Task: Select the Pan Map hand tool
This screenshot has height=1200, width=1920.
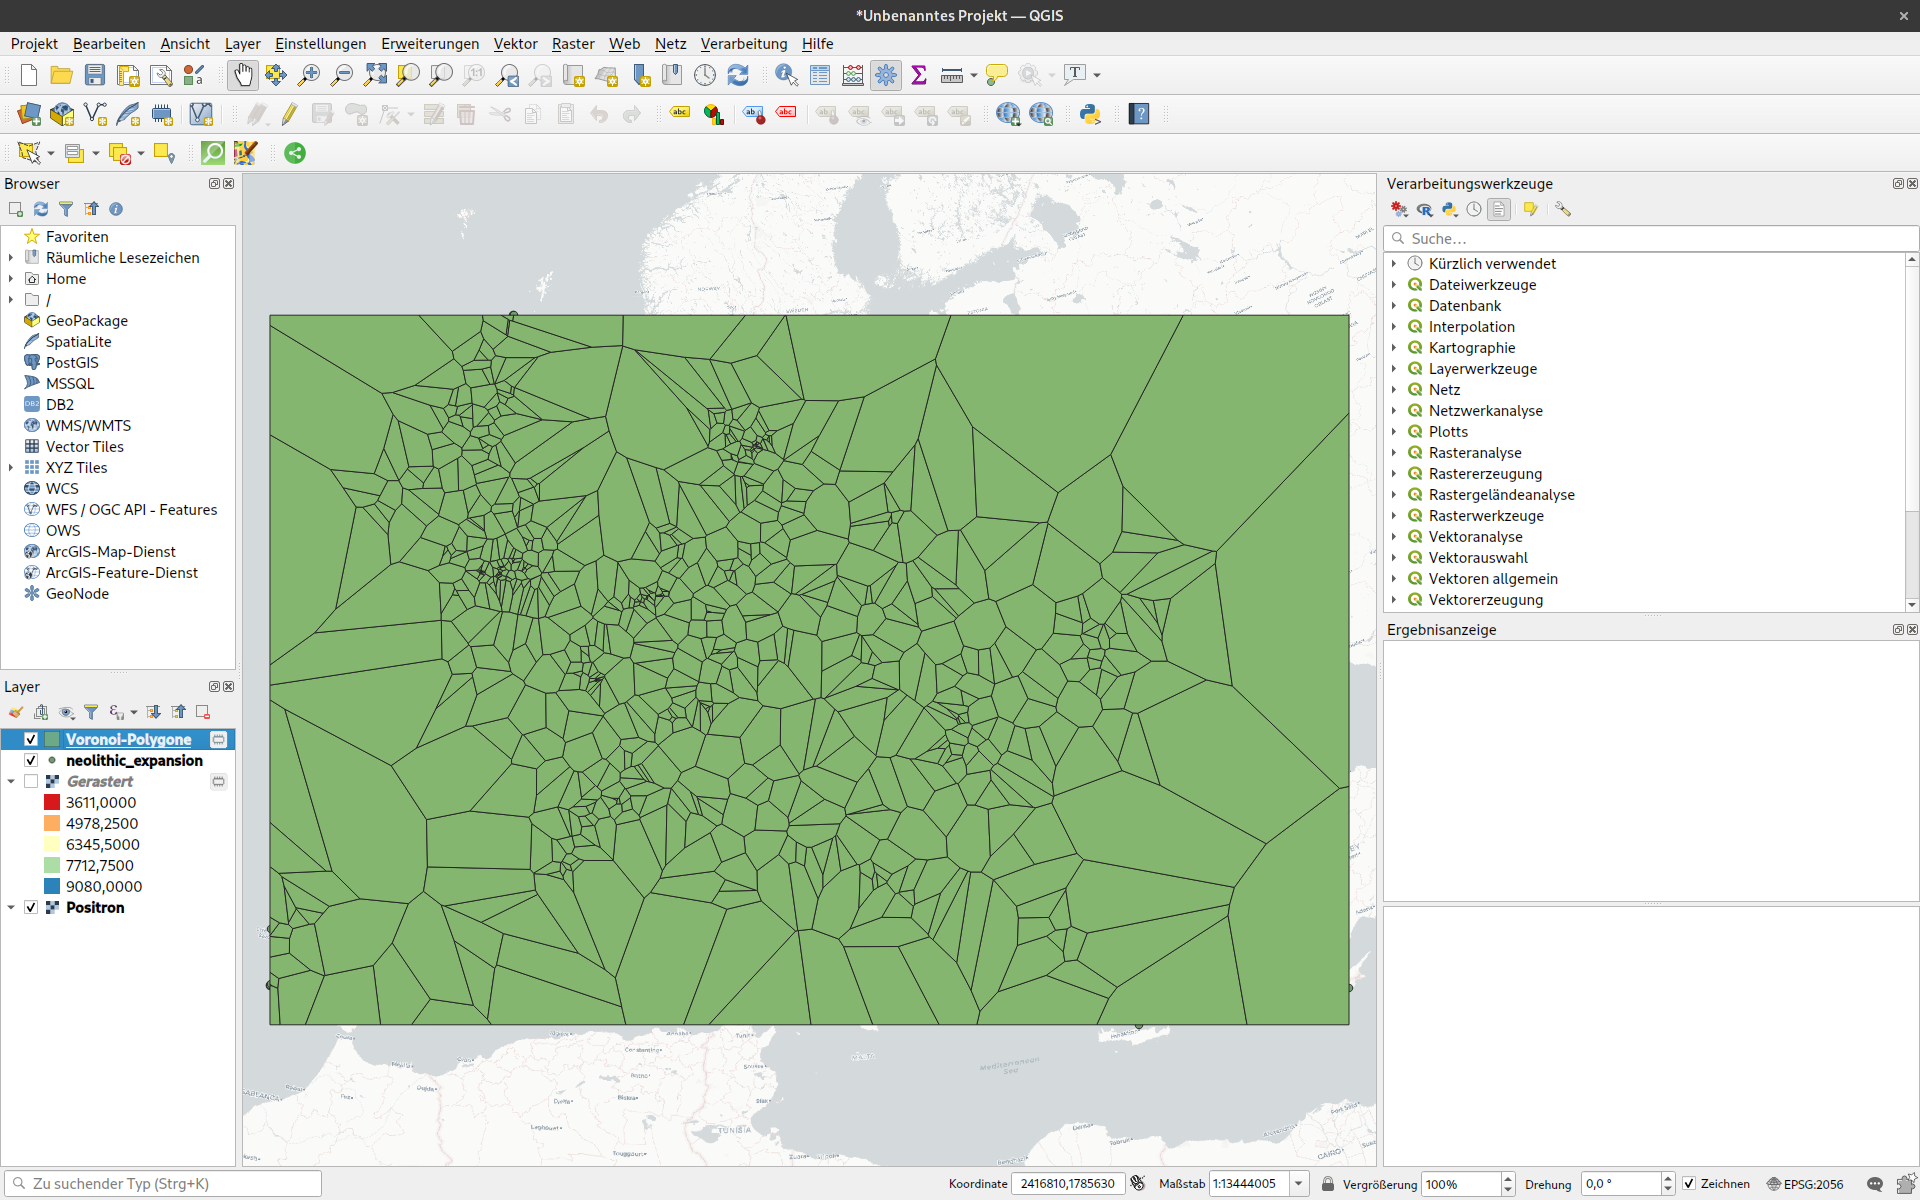Action: [243, 75]
